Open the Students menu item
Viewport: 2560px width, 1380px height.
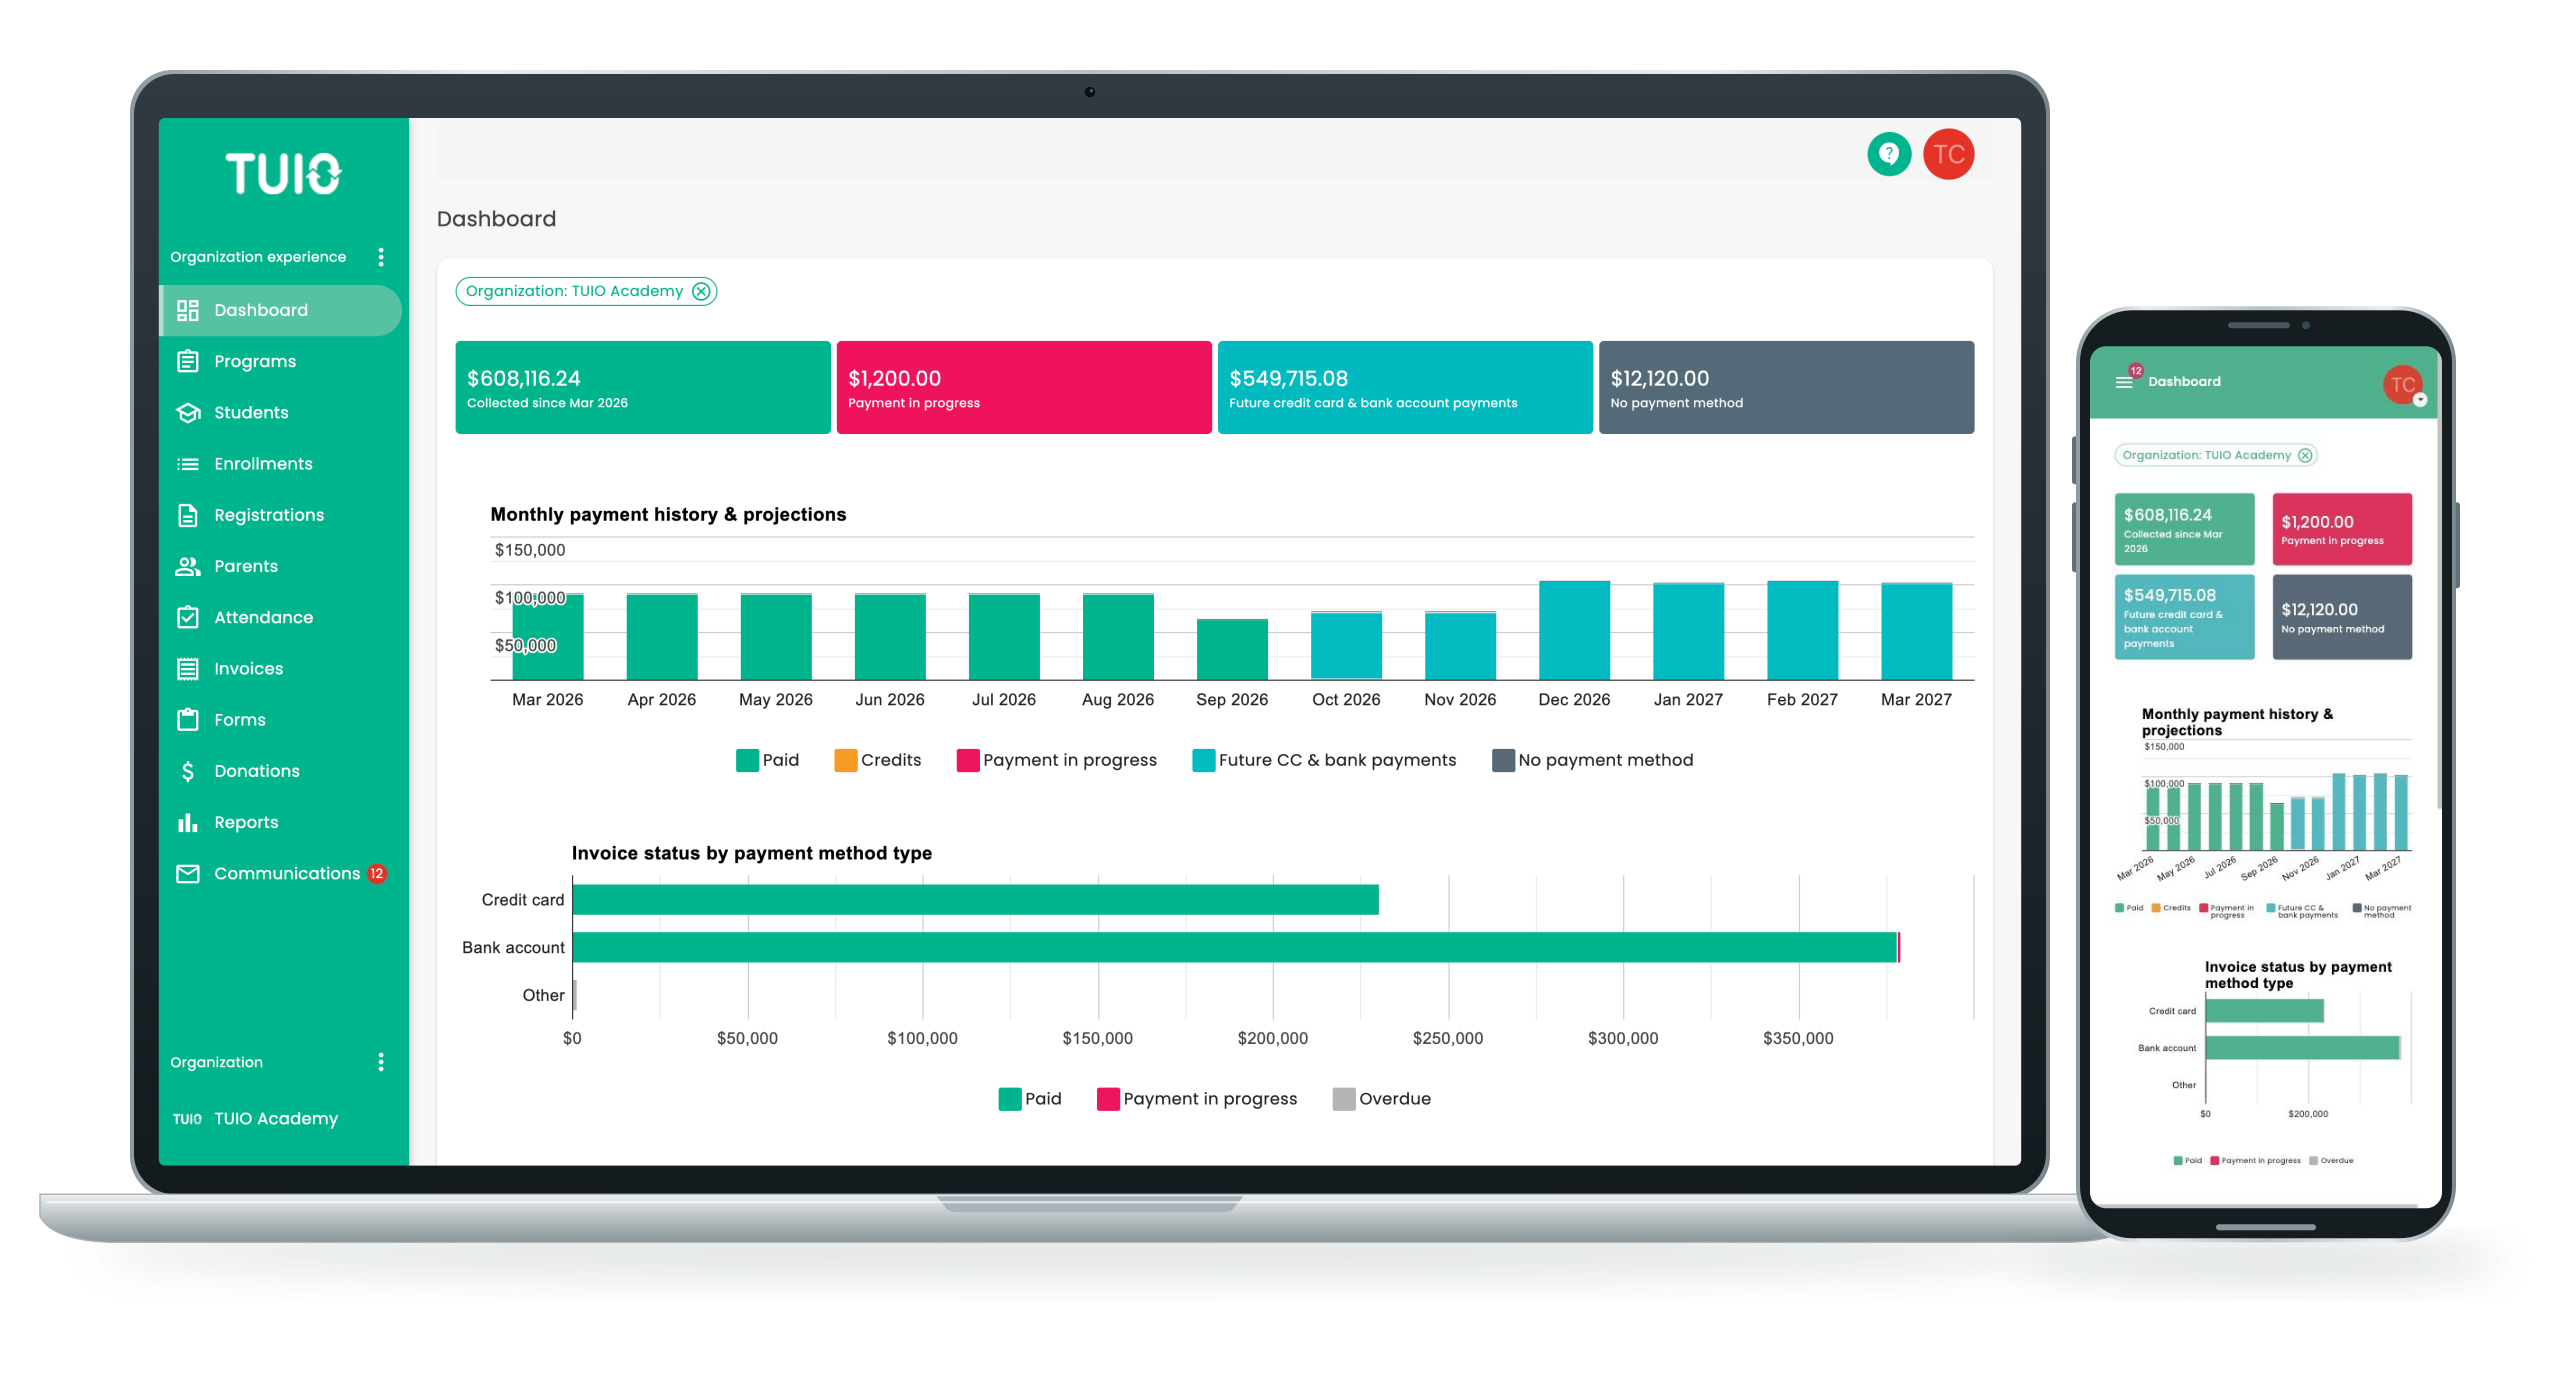coord(280,412)
